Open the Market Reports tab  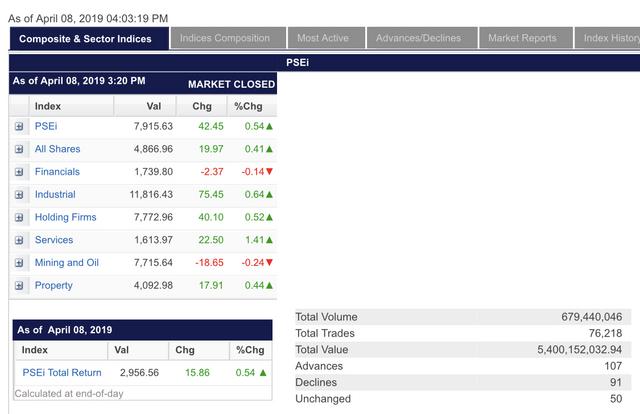526,38
